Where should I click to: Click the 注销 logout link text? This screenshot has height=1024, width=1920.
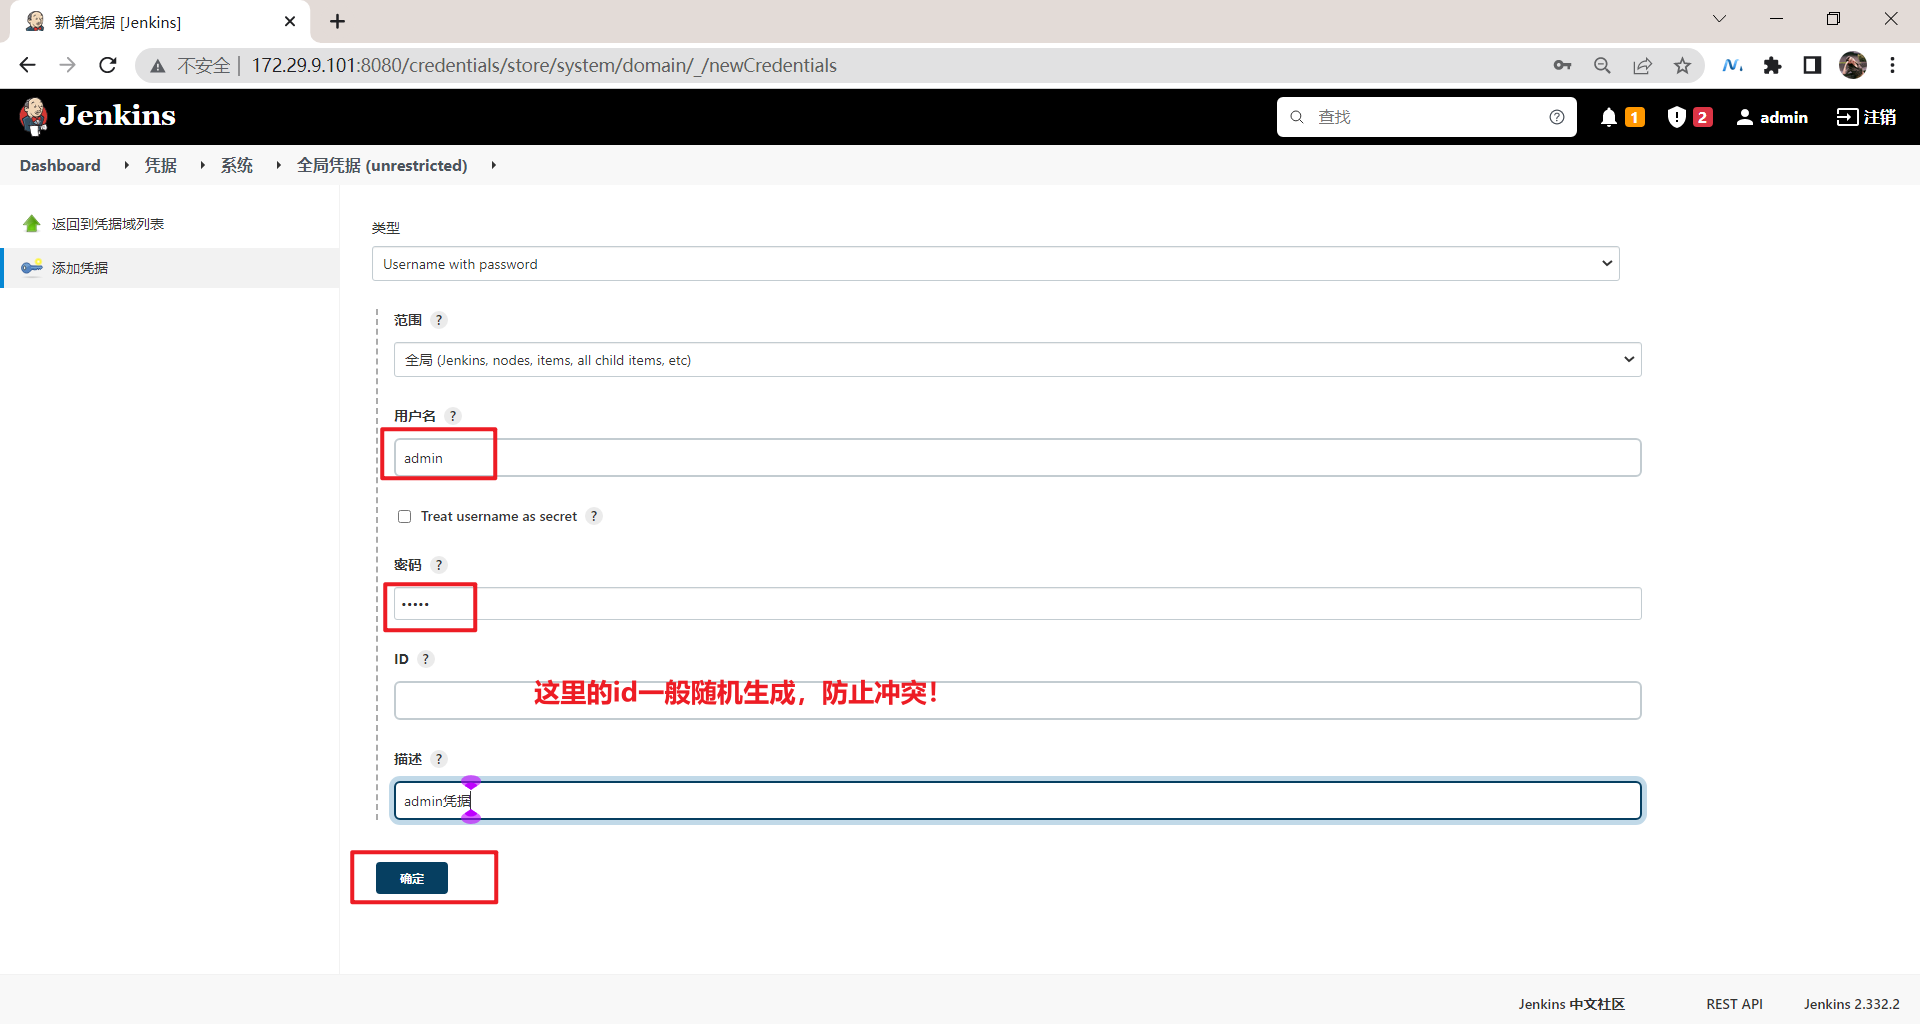point(1880,117)
